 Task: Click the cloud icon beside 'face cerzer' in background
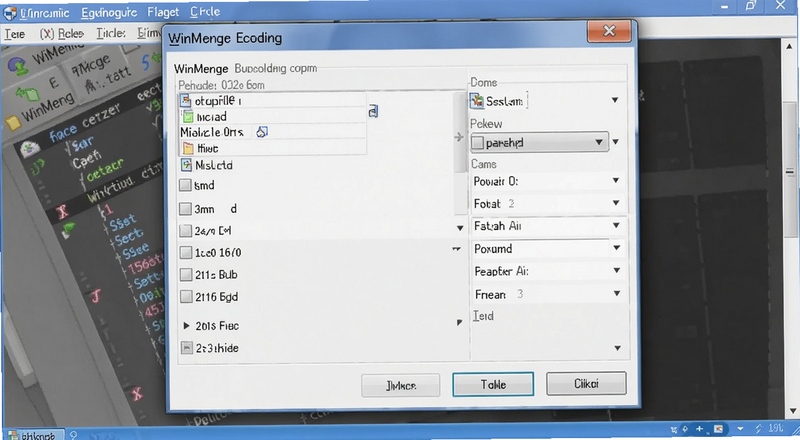pos(30,148)
